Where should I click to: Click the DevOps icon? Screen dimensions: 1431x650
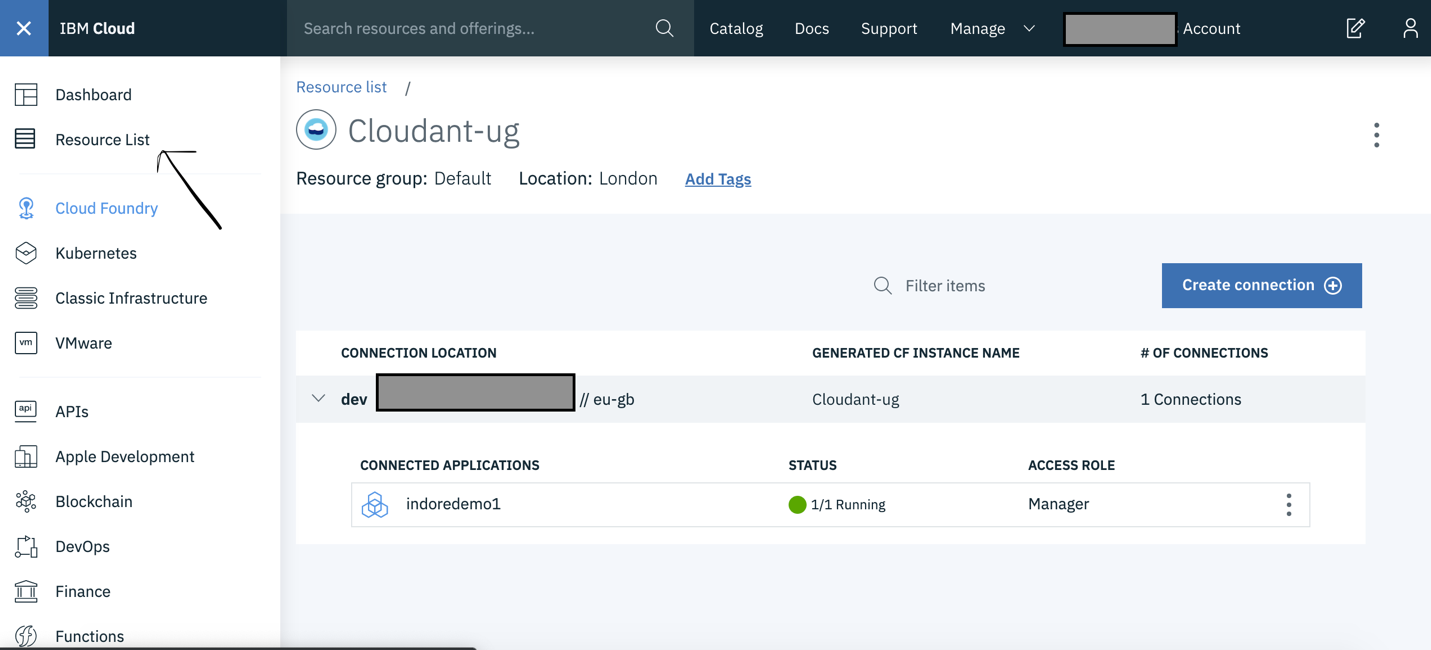tap(26, 546)
